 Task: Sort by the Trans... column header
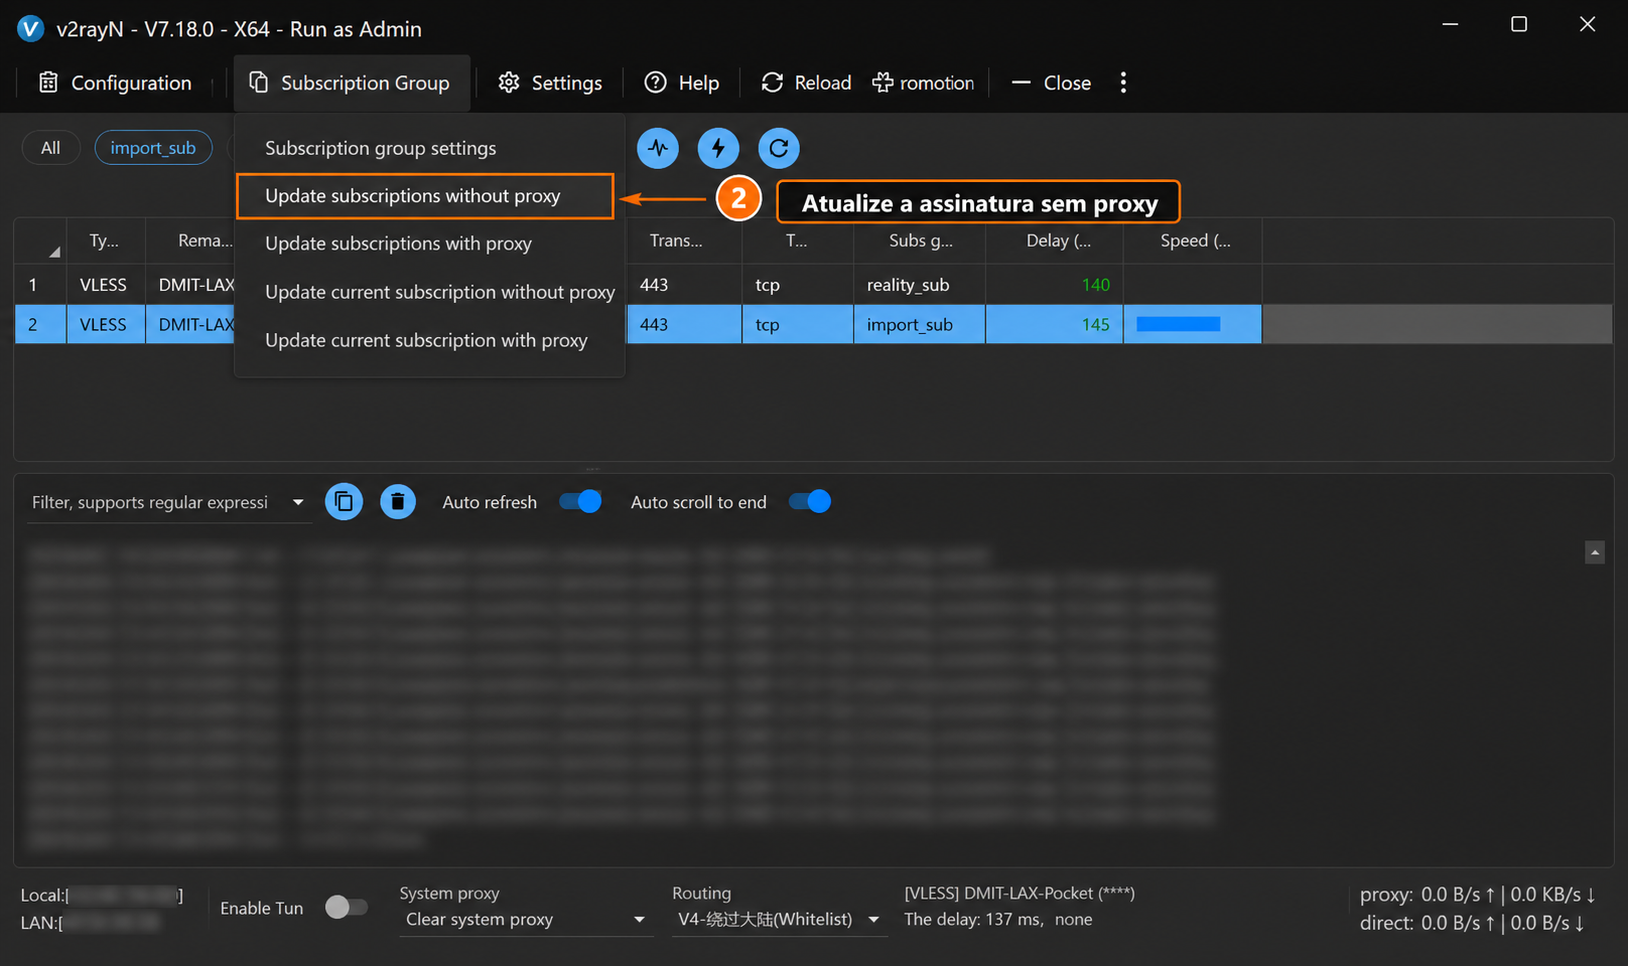(x=684, y=241)
